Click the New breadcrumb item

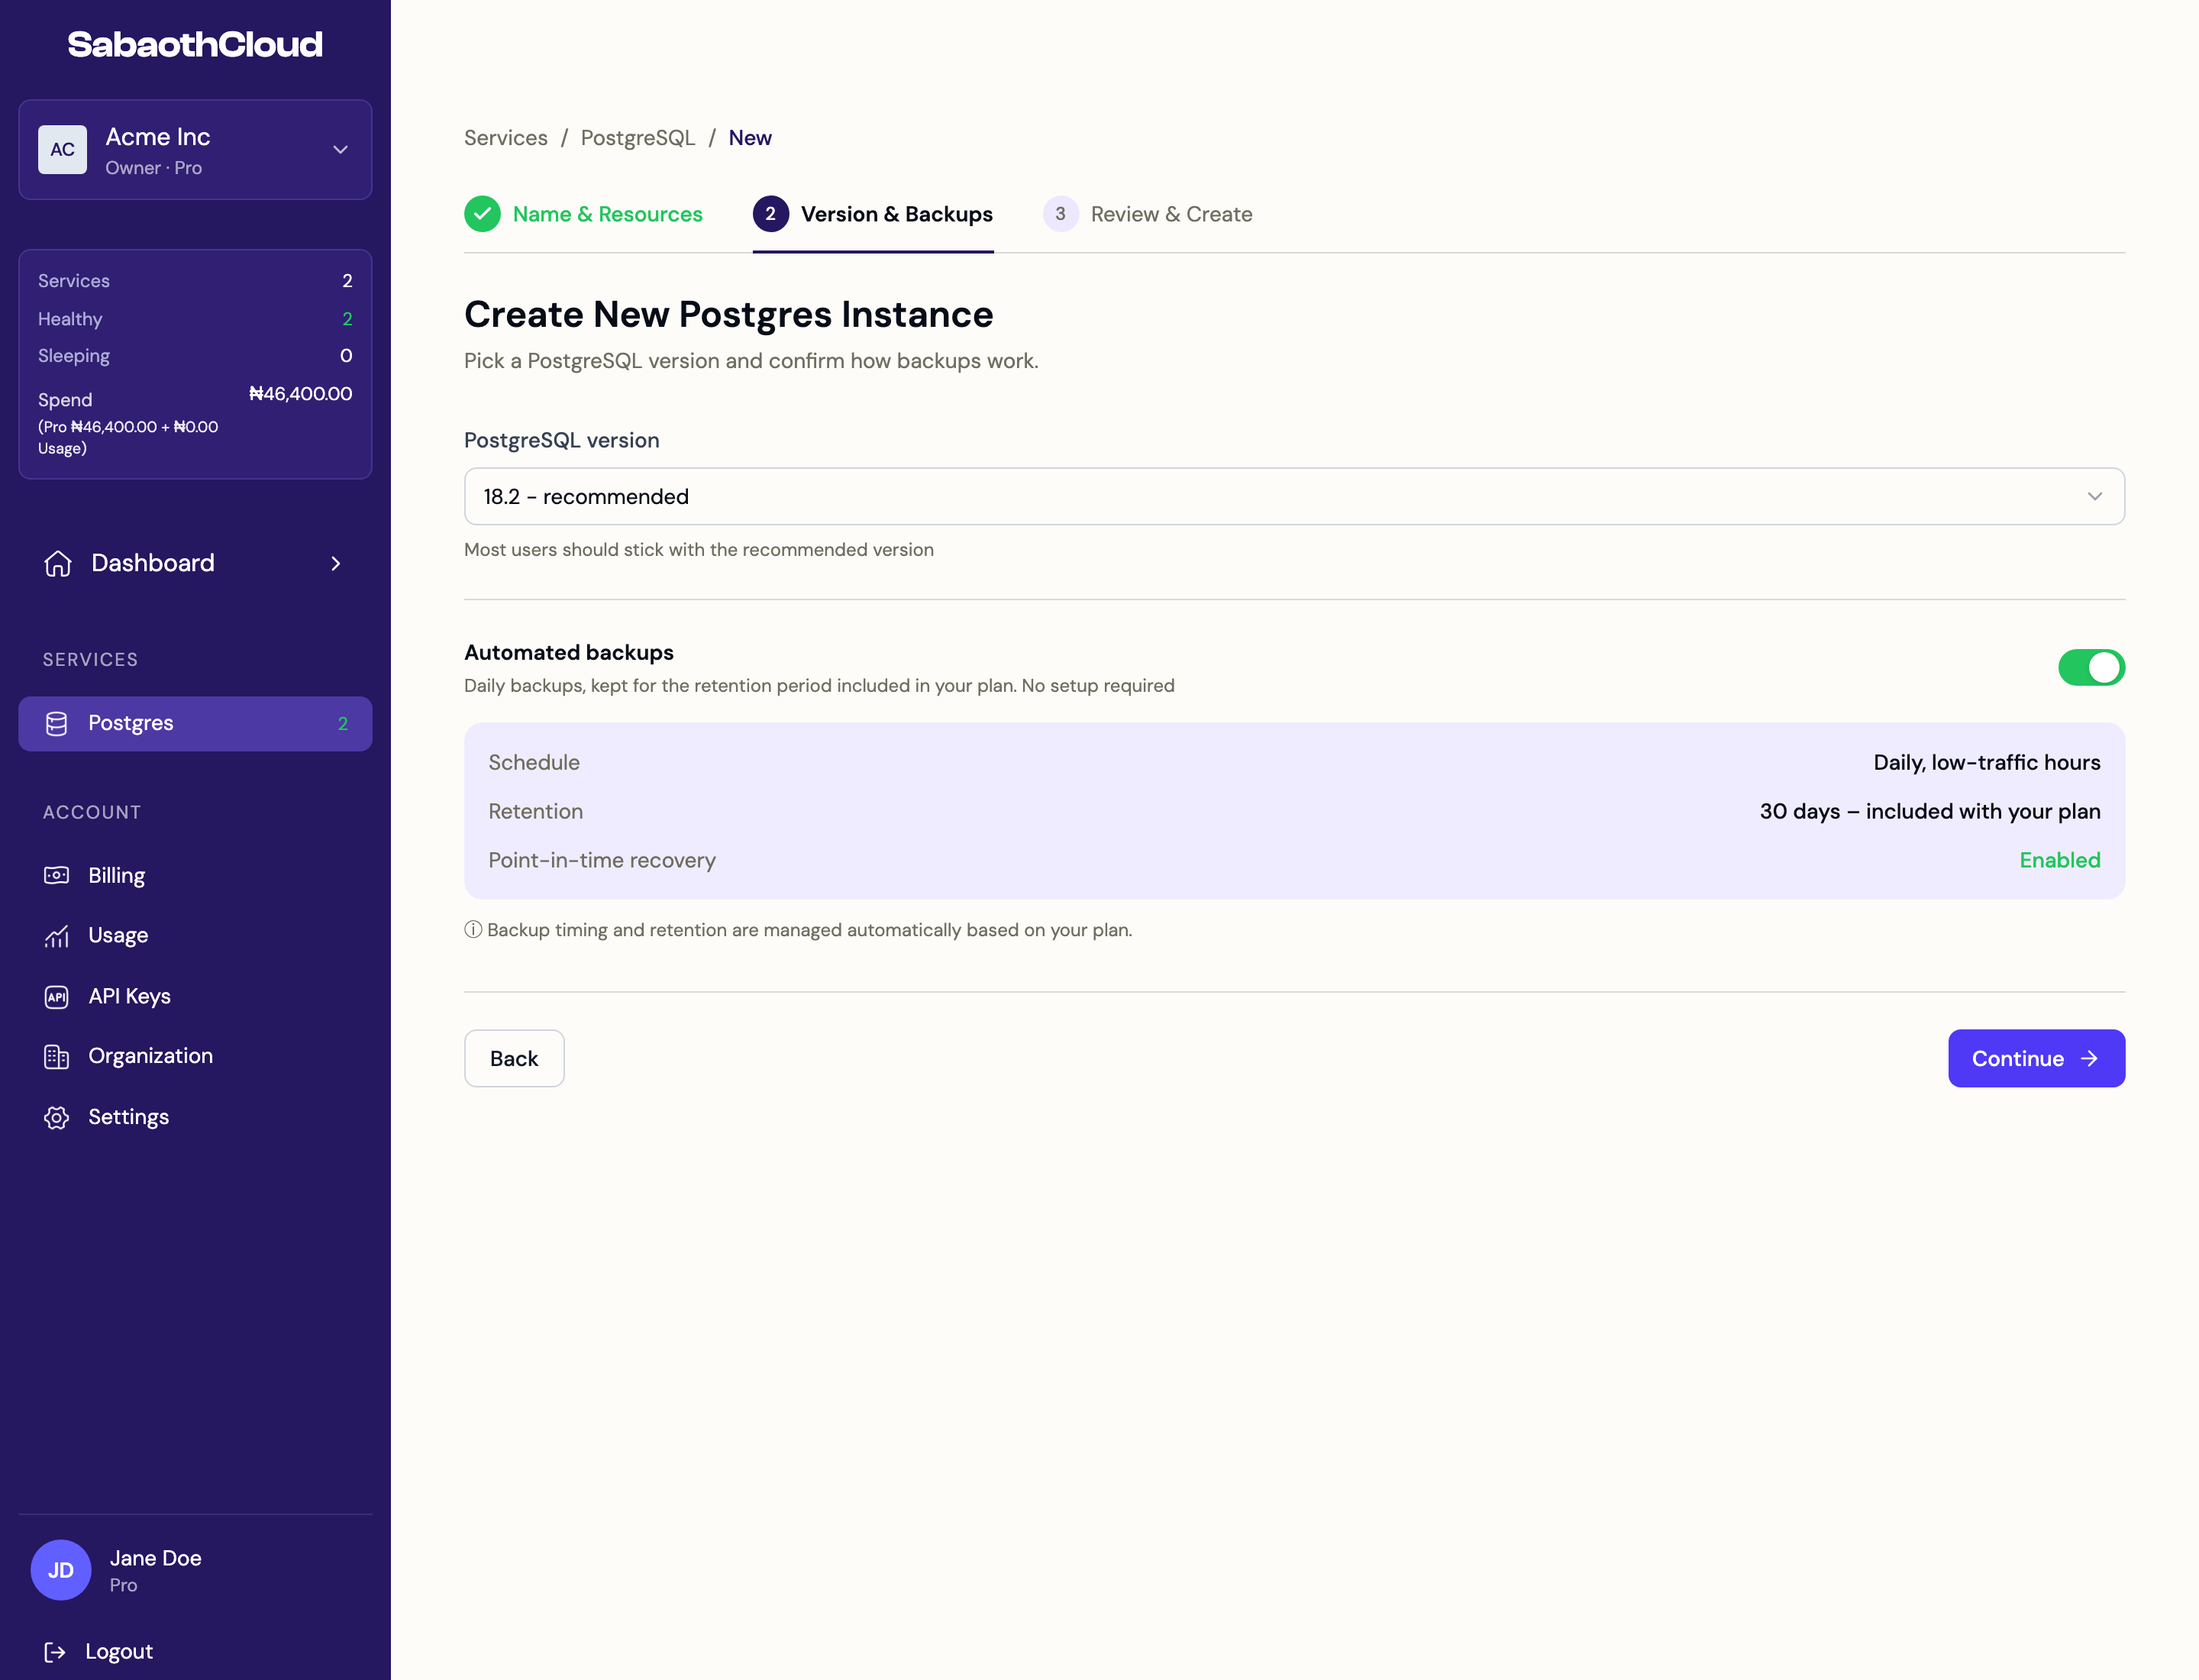tap(750, 138)
